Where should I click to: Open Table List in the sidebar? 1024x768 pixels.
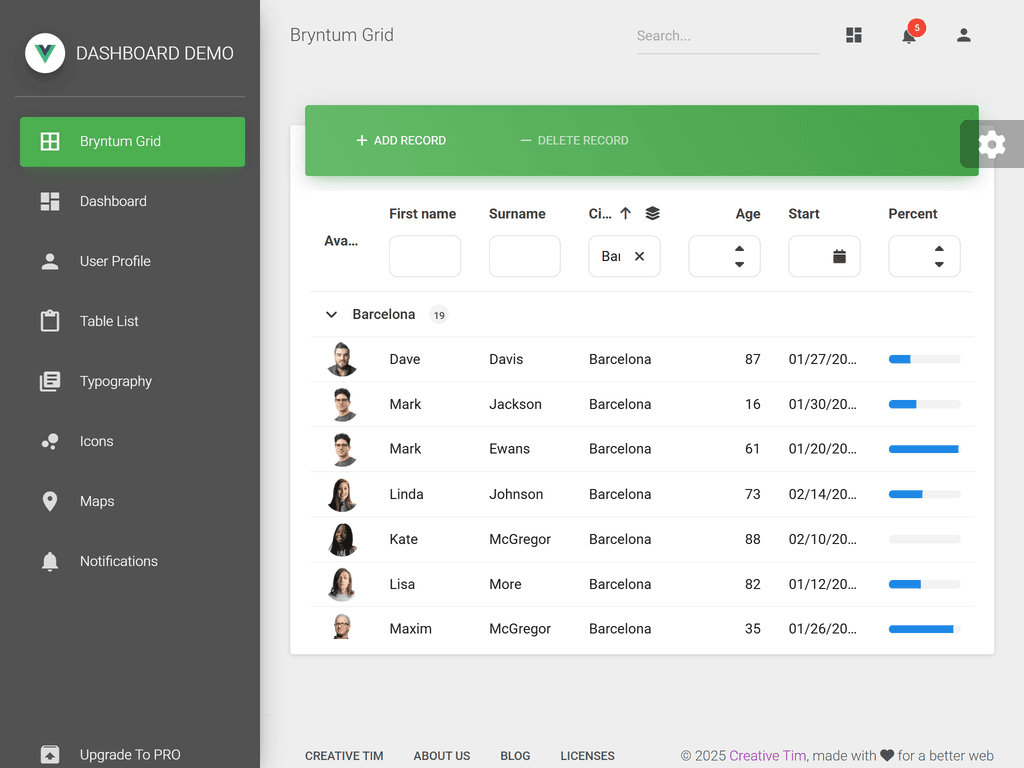pos(109,321)
